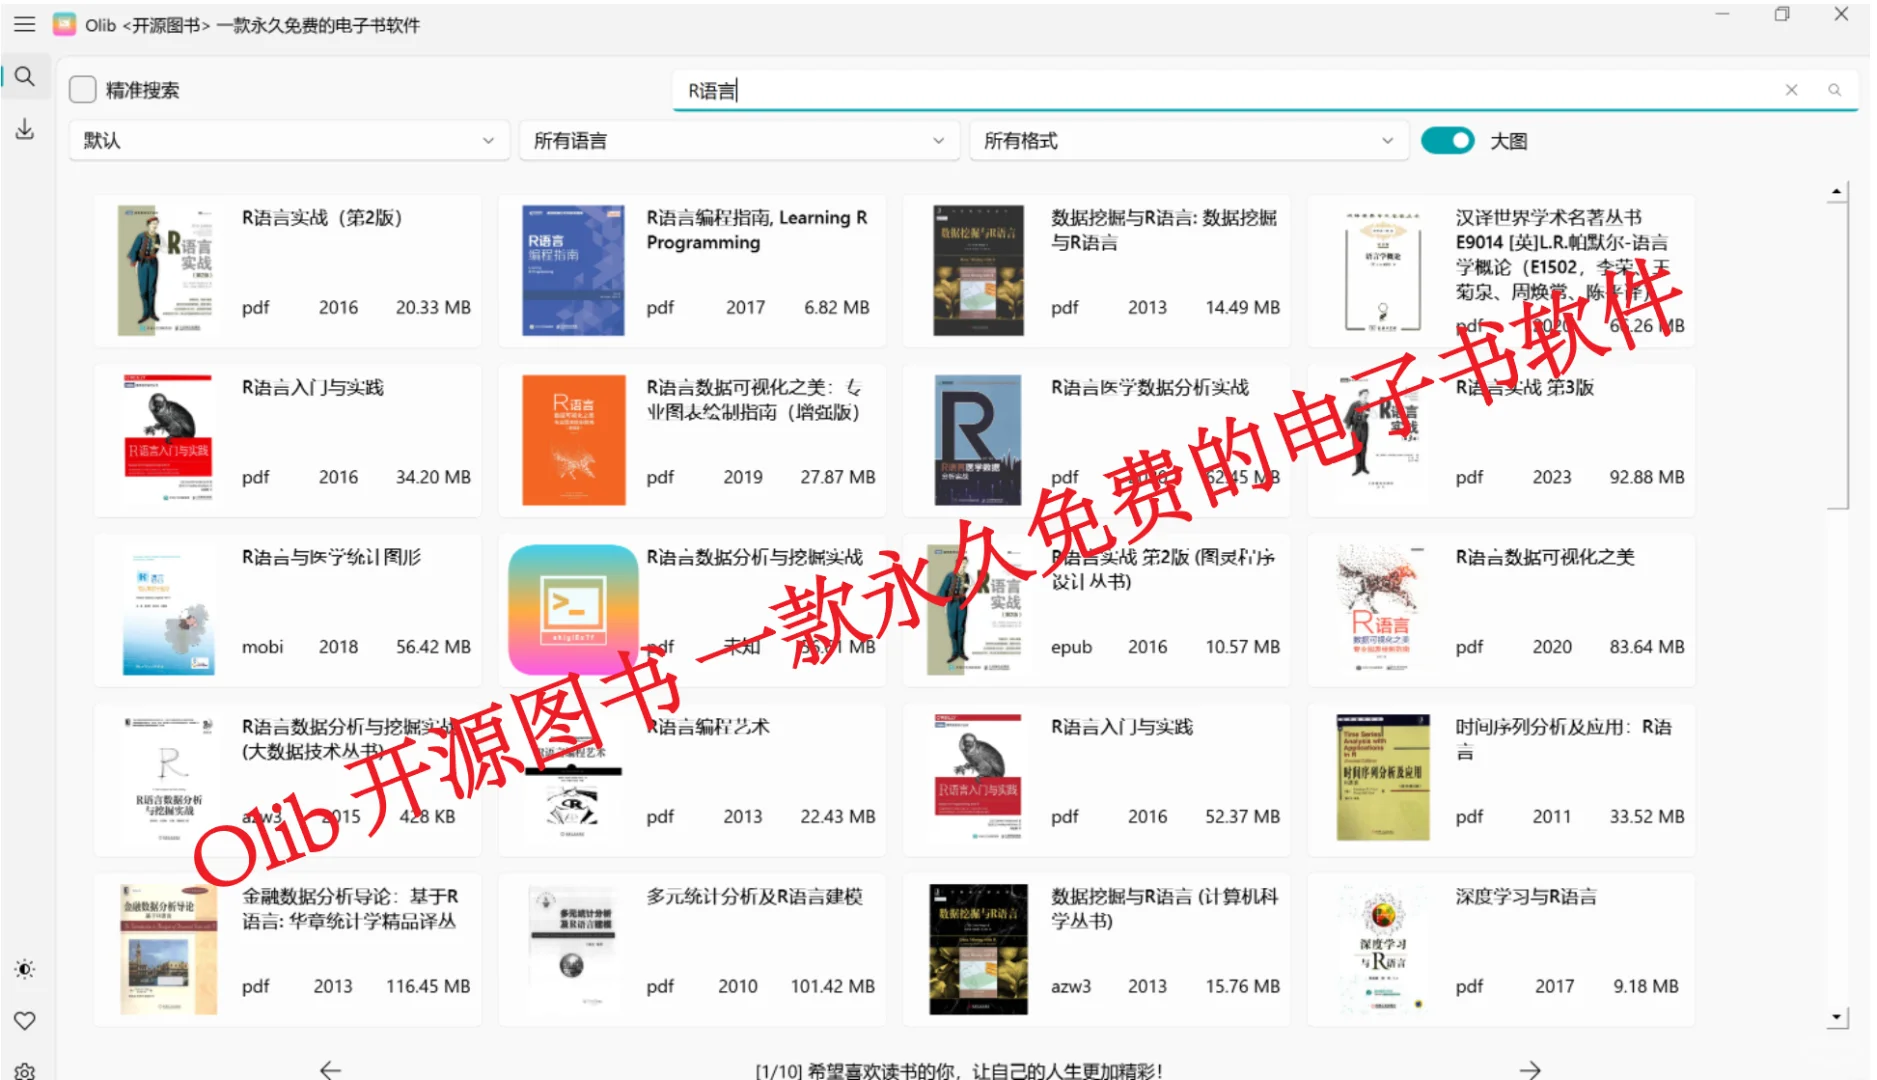Click the 116.45 MB file size

428,987
